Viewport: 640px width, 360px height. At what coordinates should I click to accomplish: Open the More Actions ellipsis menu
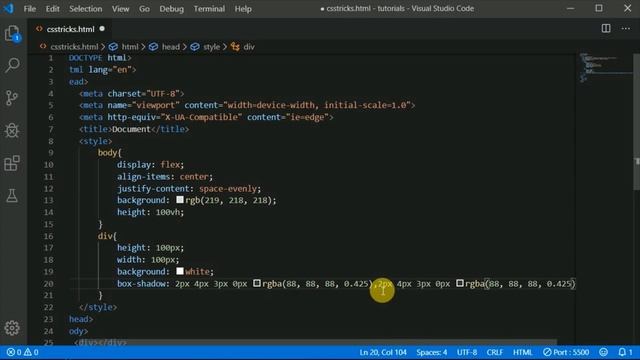tap(626, 28)
